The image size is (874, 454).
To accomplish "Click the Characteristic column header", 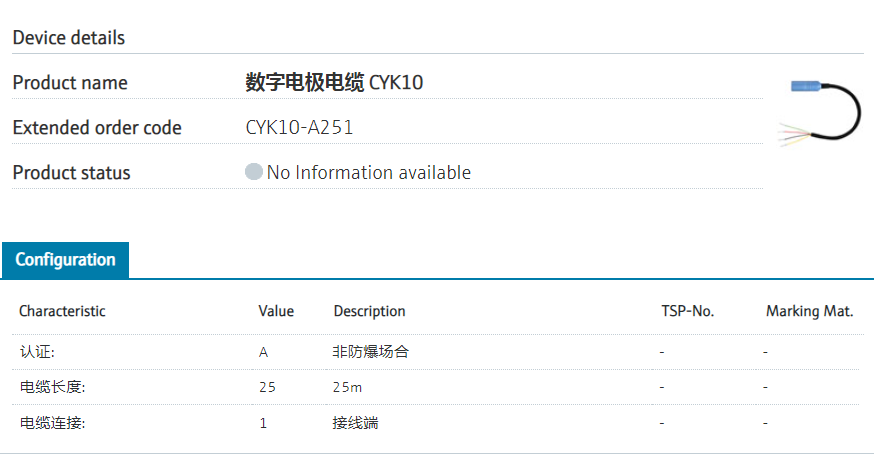I will (62, 311).
